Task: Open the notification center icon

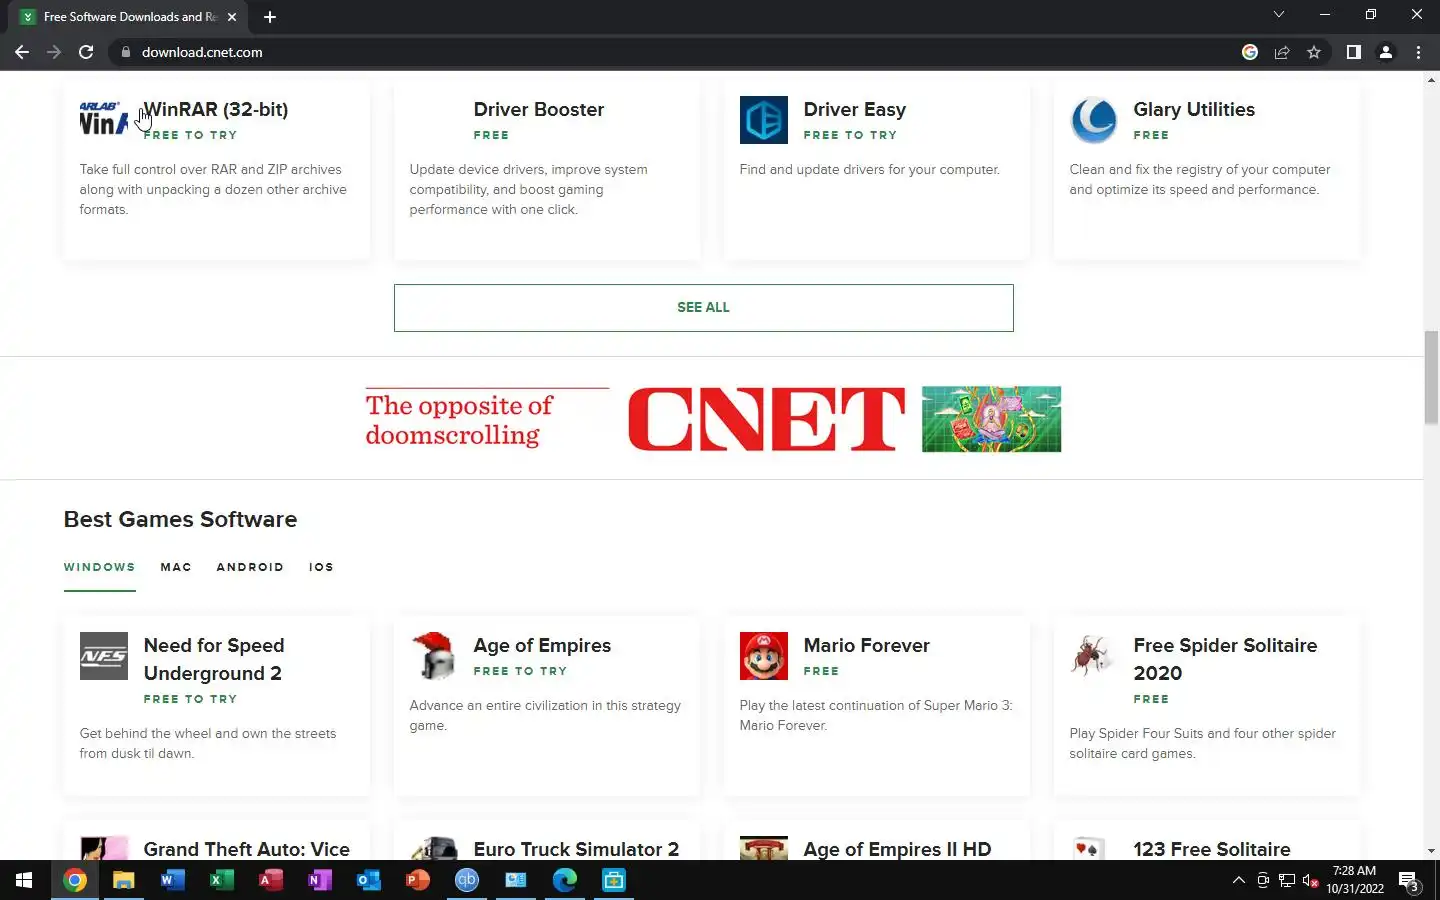Action: pos(1409,881)
